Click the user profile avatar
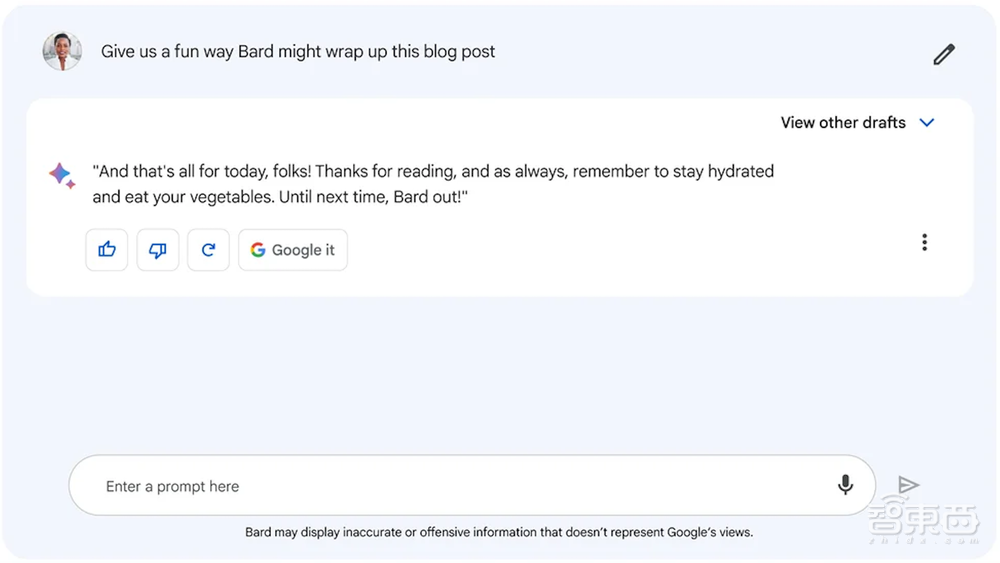Image resolution: width=1000 pixels, height=563 pixels. 62,51
